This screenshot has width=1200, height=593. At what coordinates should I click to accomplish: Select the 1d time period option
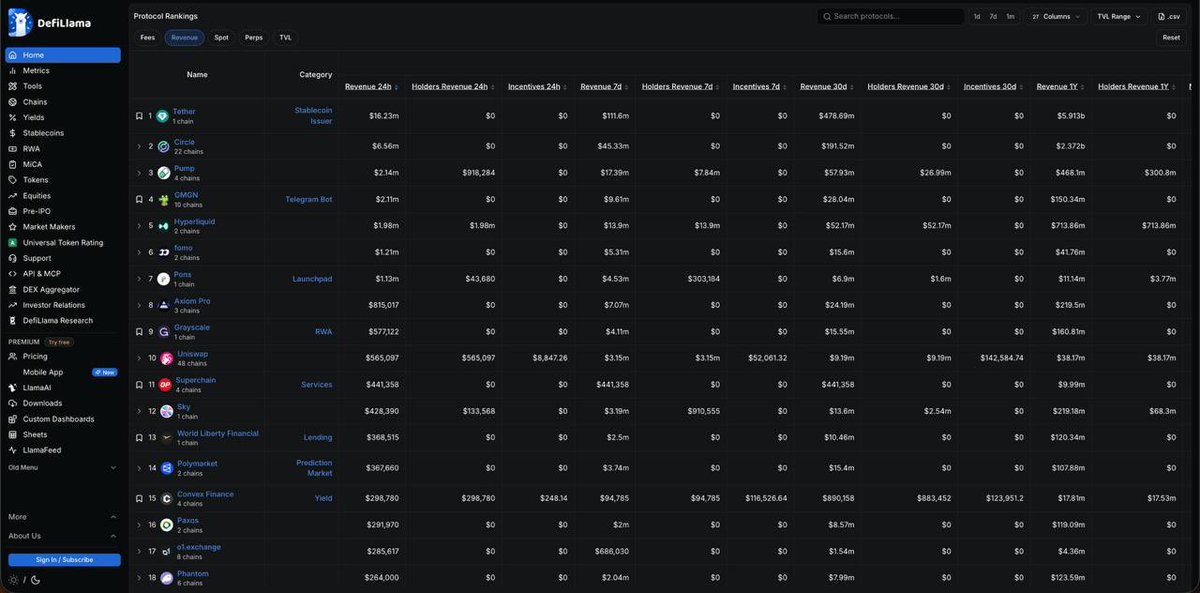[x=977, y=17]
